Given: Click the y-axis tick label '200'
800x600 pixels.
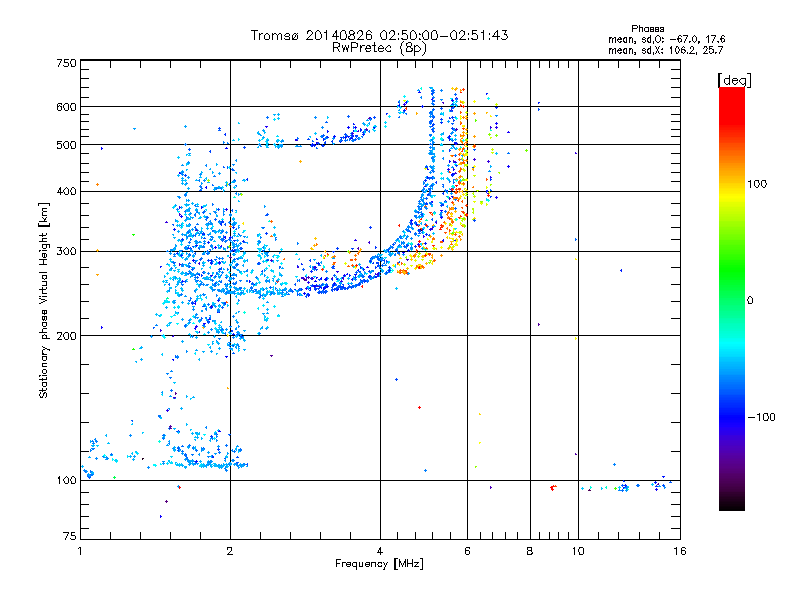Looking at the screenshot, I should (x=66, y=336).
